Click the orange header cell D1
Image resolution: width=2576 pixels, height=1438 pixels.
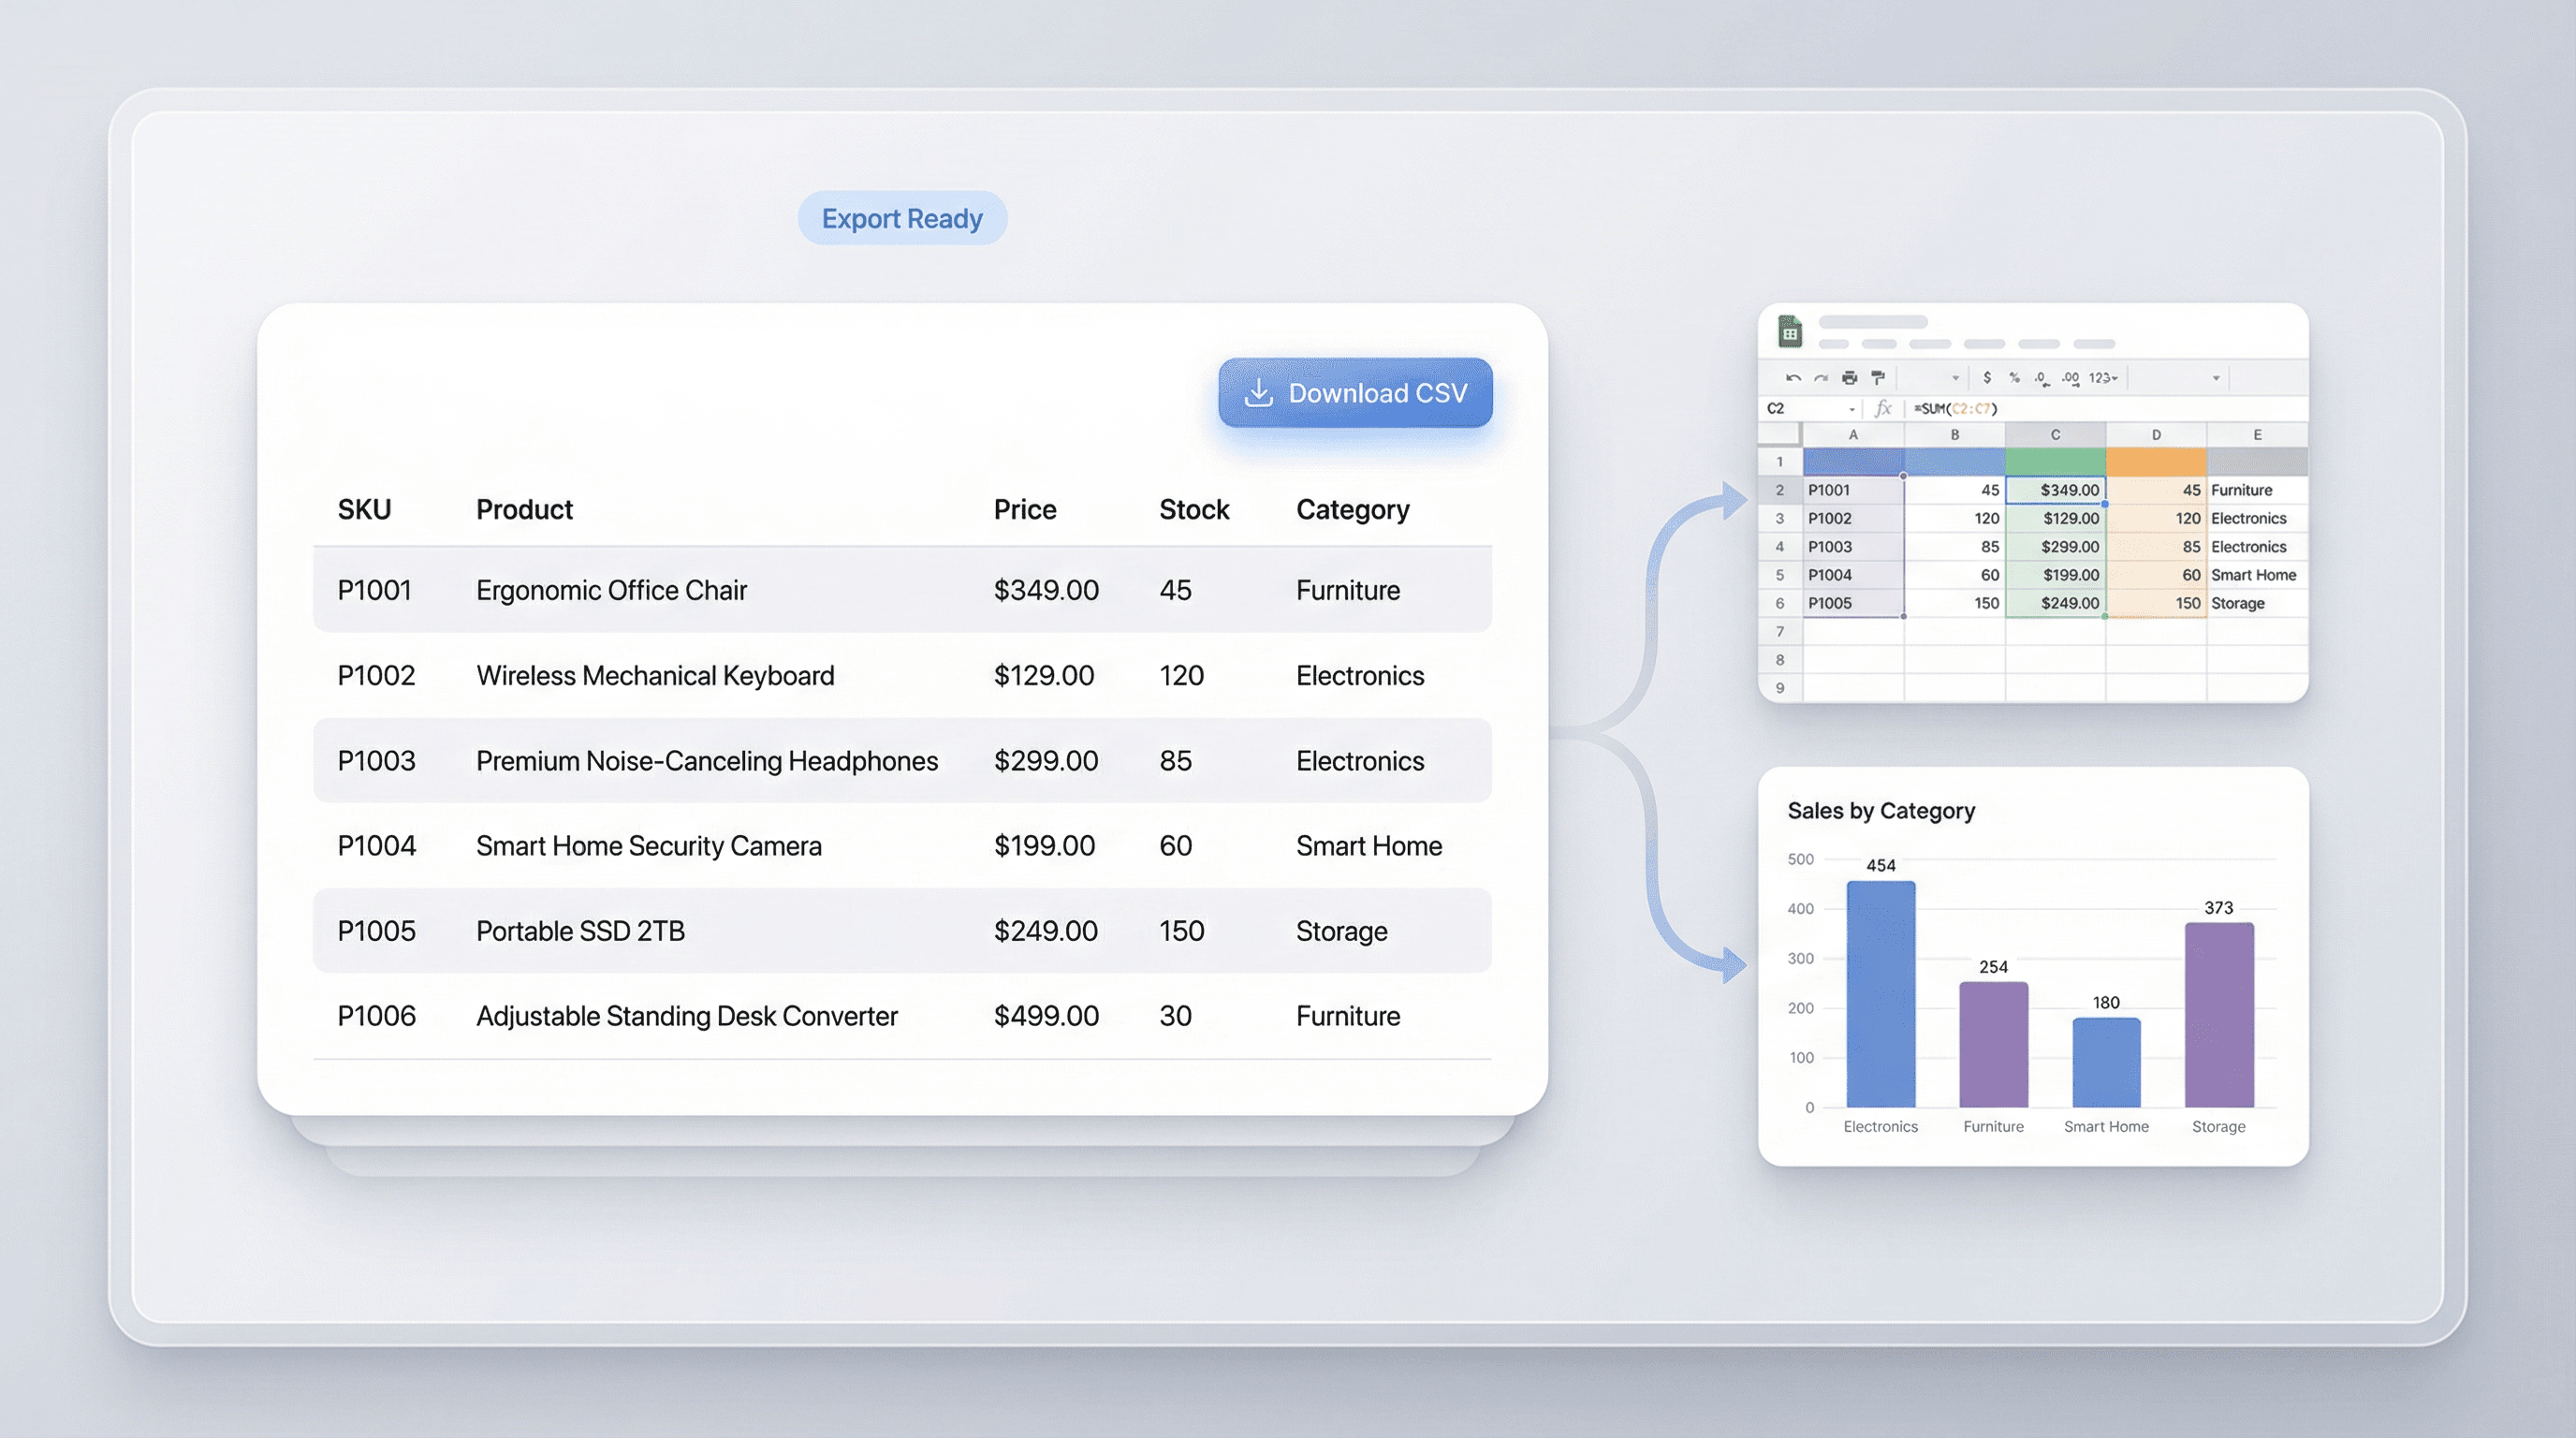2156,462
